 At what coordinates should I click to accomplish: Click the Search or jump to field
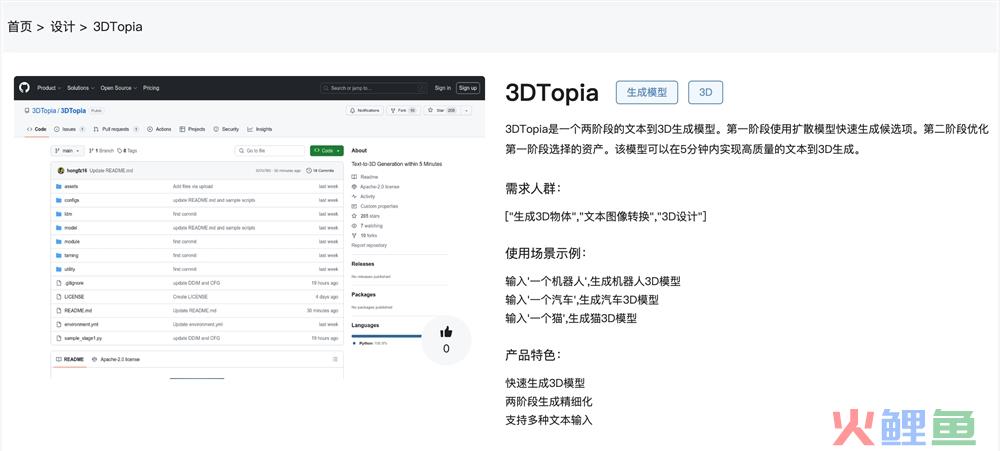coord(374,88)
